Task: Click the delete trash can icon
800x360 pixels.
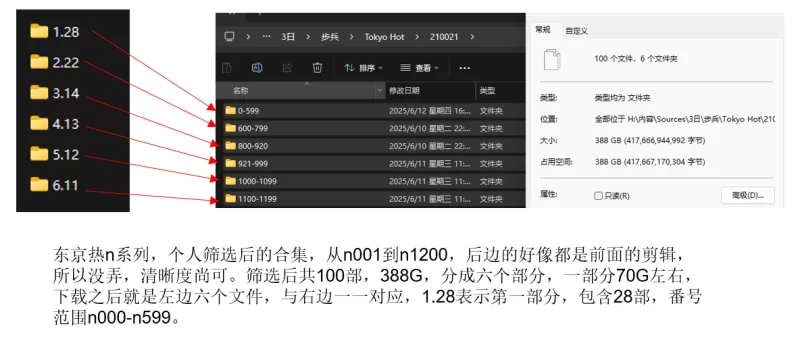Action: tap(317, 68)
